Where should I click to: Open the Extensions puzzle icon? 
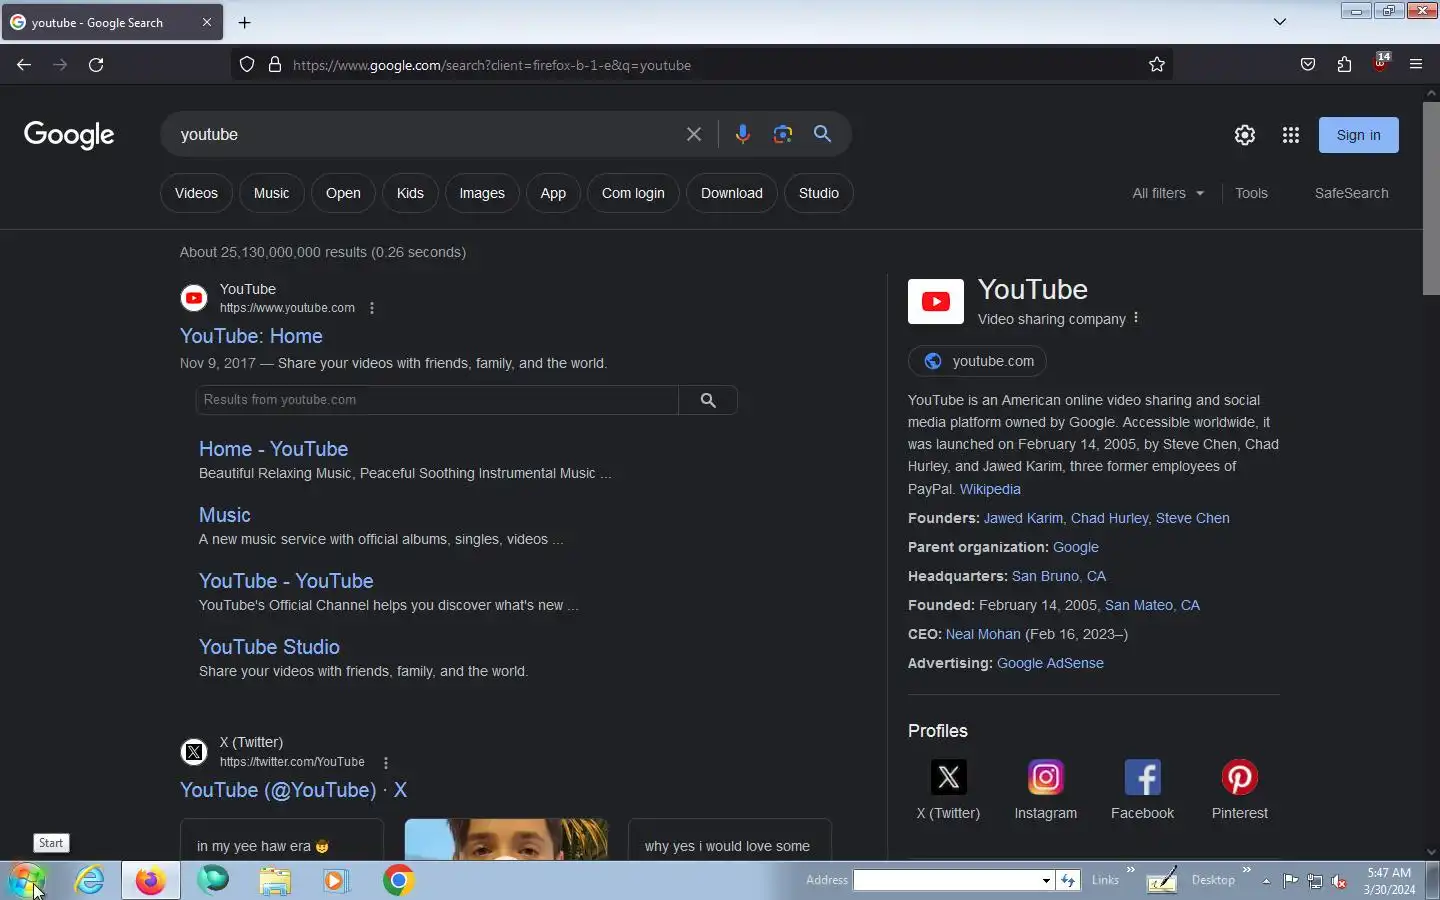(x=1344, y=65)
